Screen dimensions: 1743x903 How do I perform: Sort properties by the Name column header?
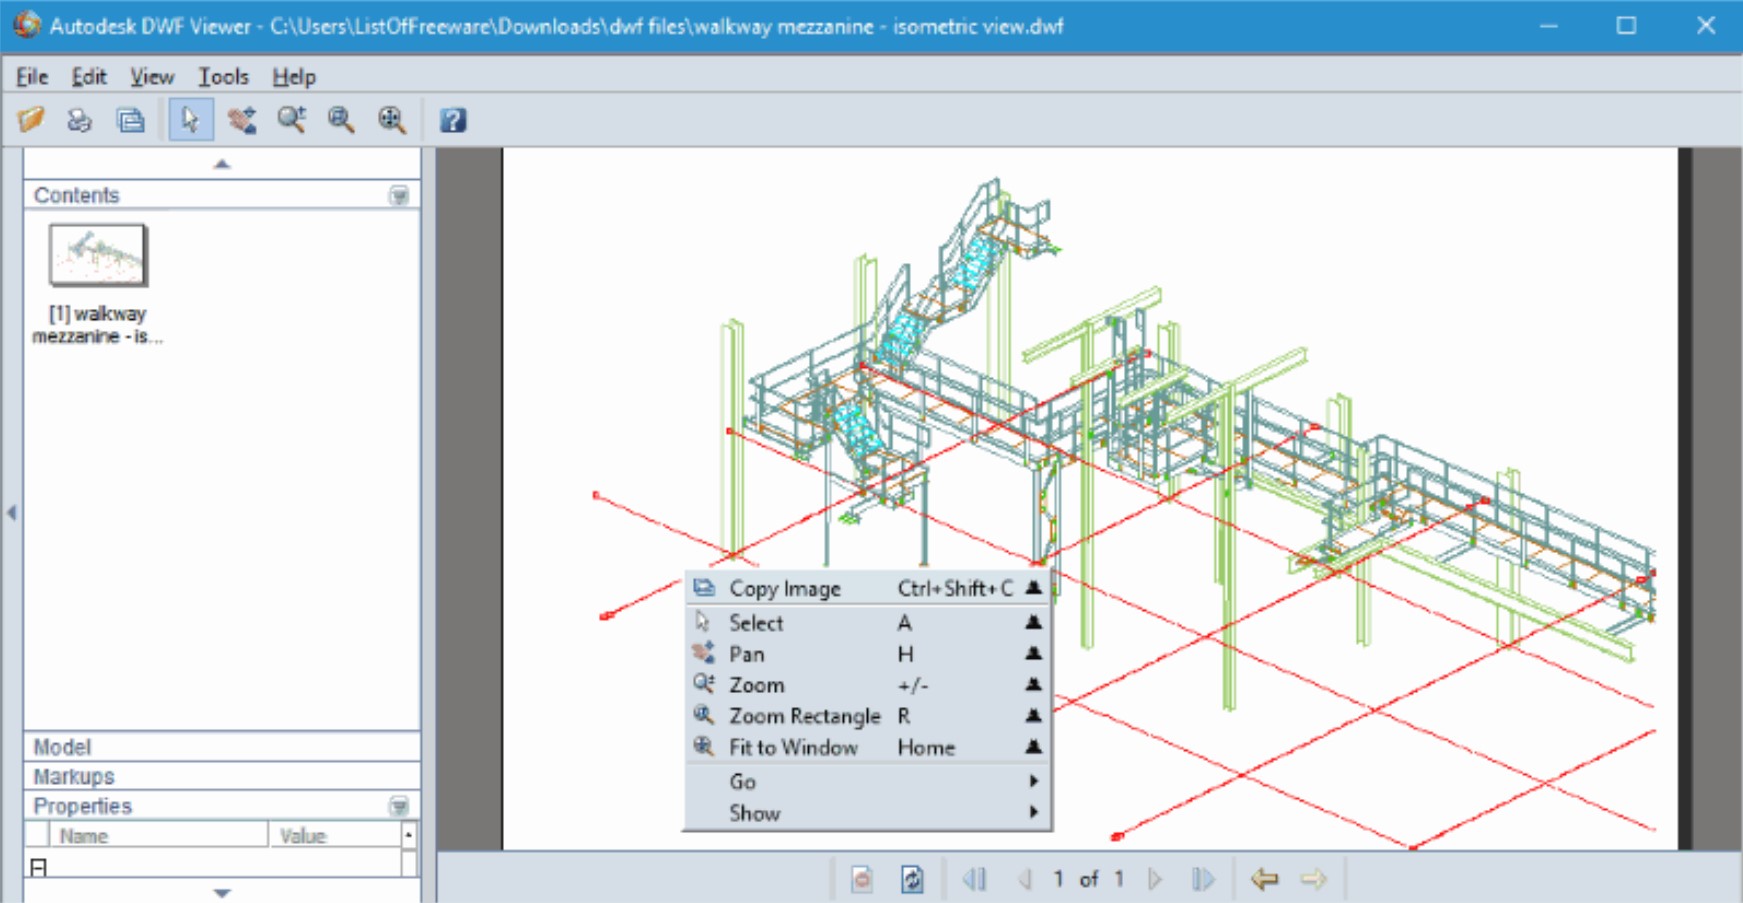point(158,835)
